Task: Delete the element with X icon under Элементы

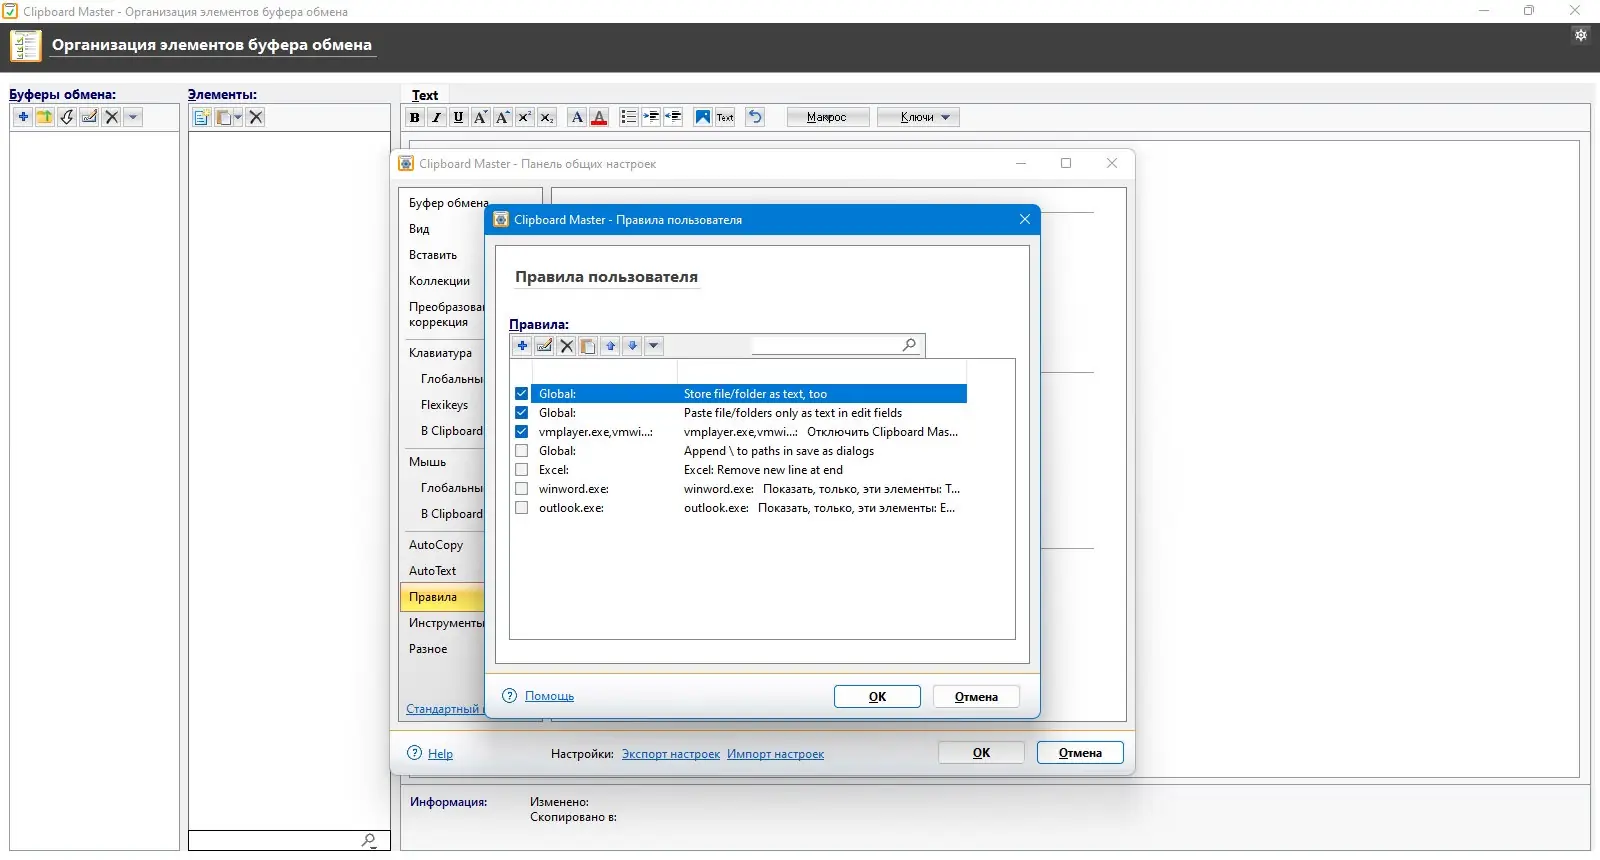Action: point(256,117)
